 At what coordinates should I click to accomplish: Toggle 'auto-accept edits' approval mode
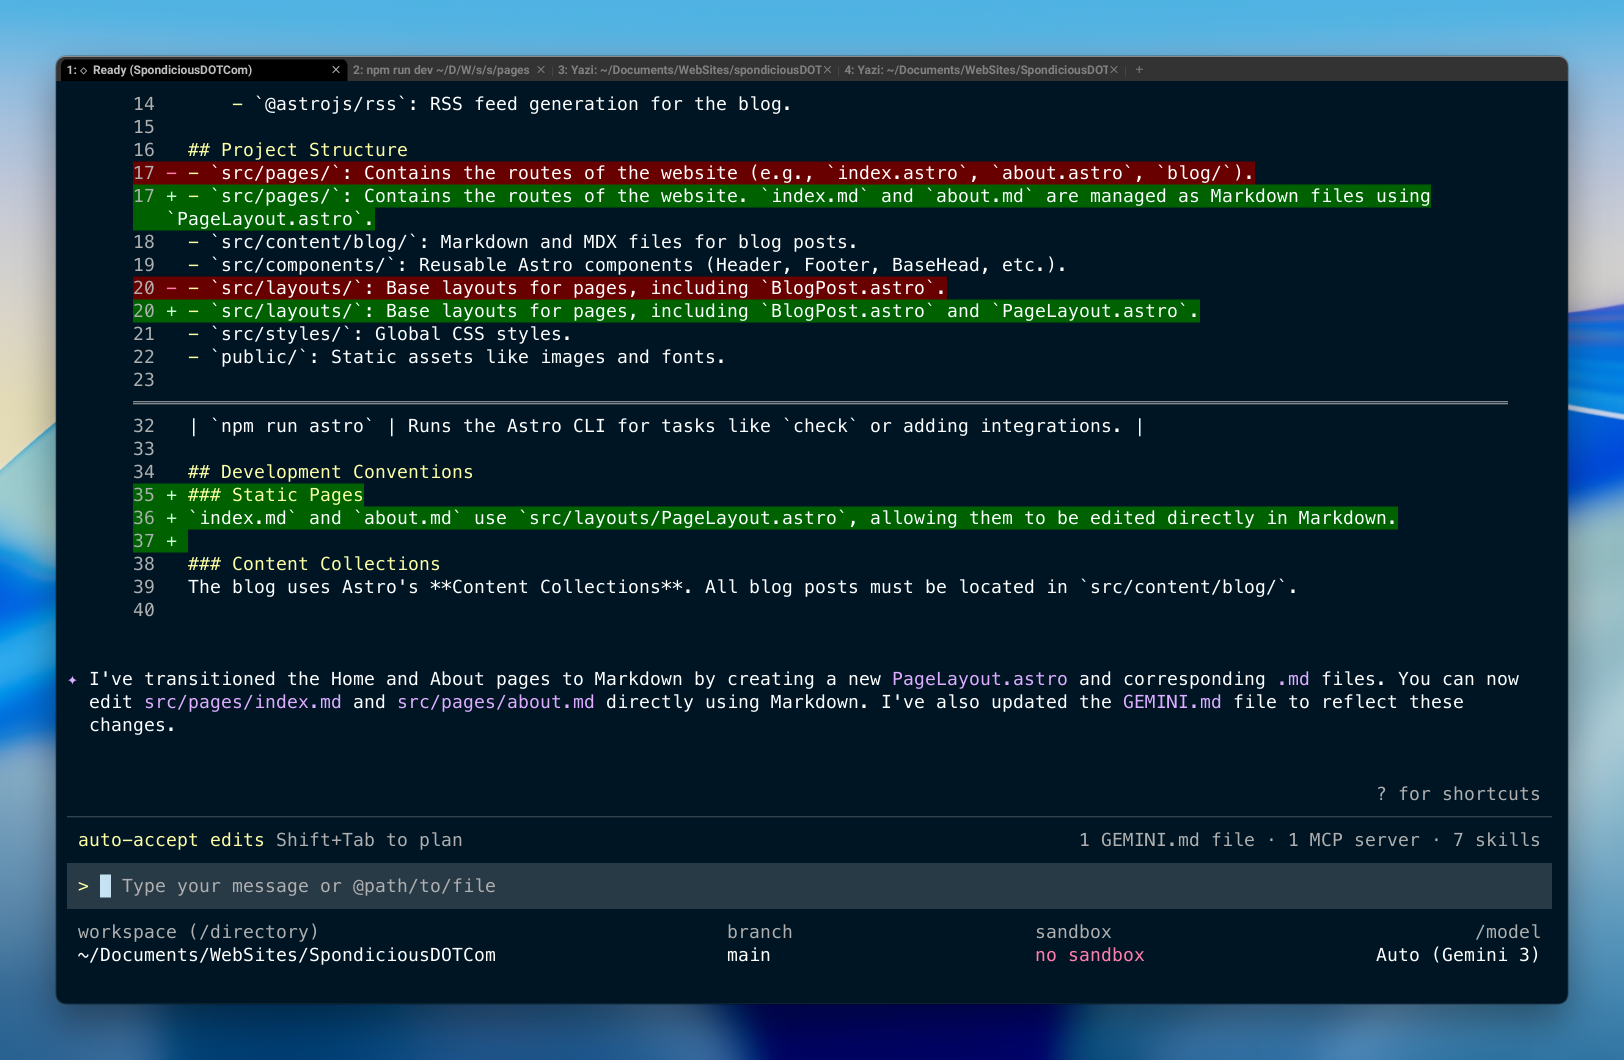click(170, 840)
